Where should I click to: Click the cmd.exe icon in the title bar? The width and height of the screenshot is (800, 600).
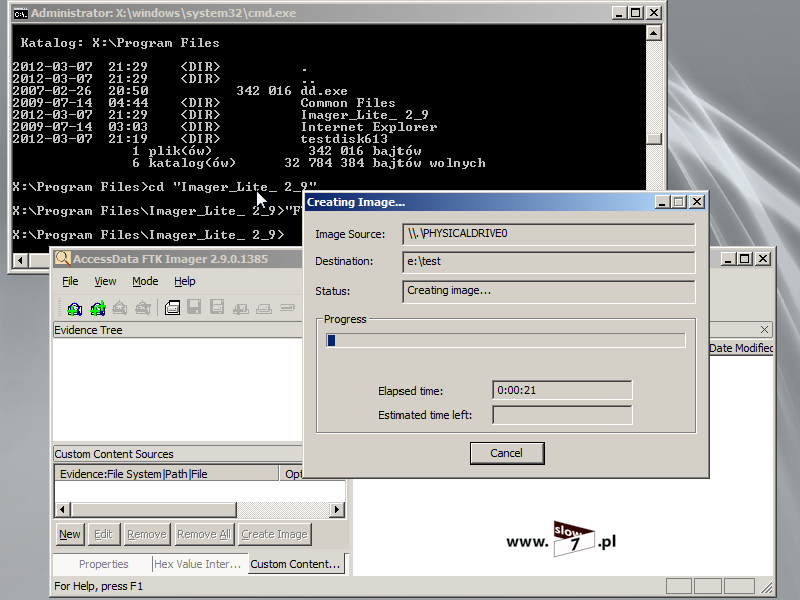[x=20, y=13]
